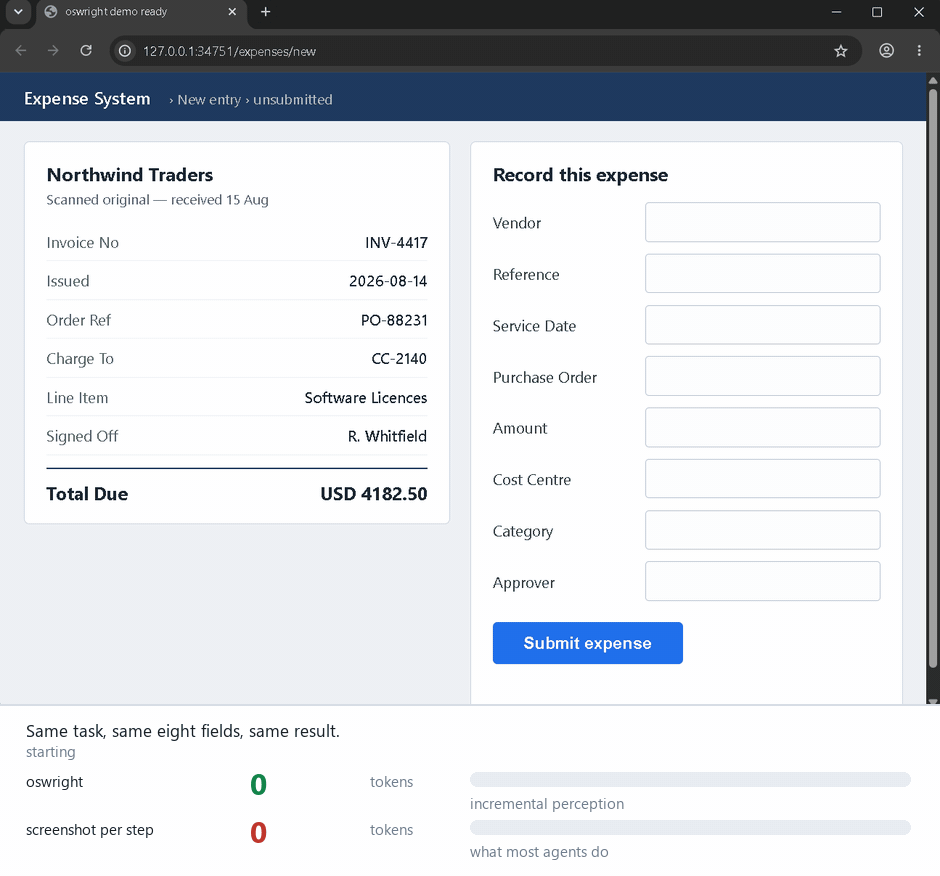Click the browser back arrow icon
The height and width of the screenshot is (876, 940).
pos(21,51)
